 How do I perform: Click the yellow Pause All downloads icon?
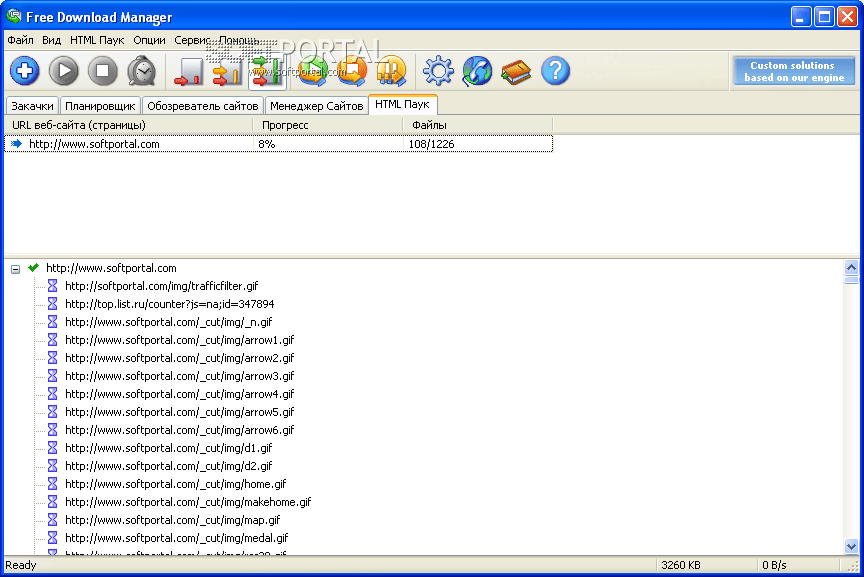391,71
